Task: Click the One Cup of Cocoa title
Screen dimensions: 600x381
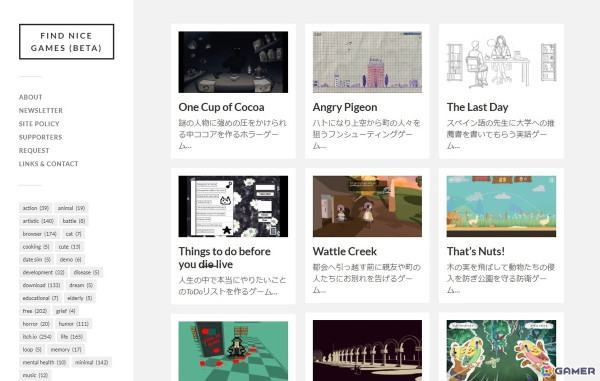Action: [221, 107]
